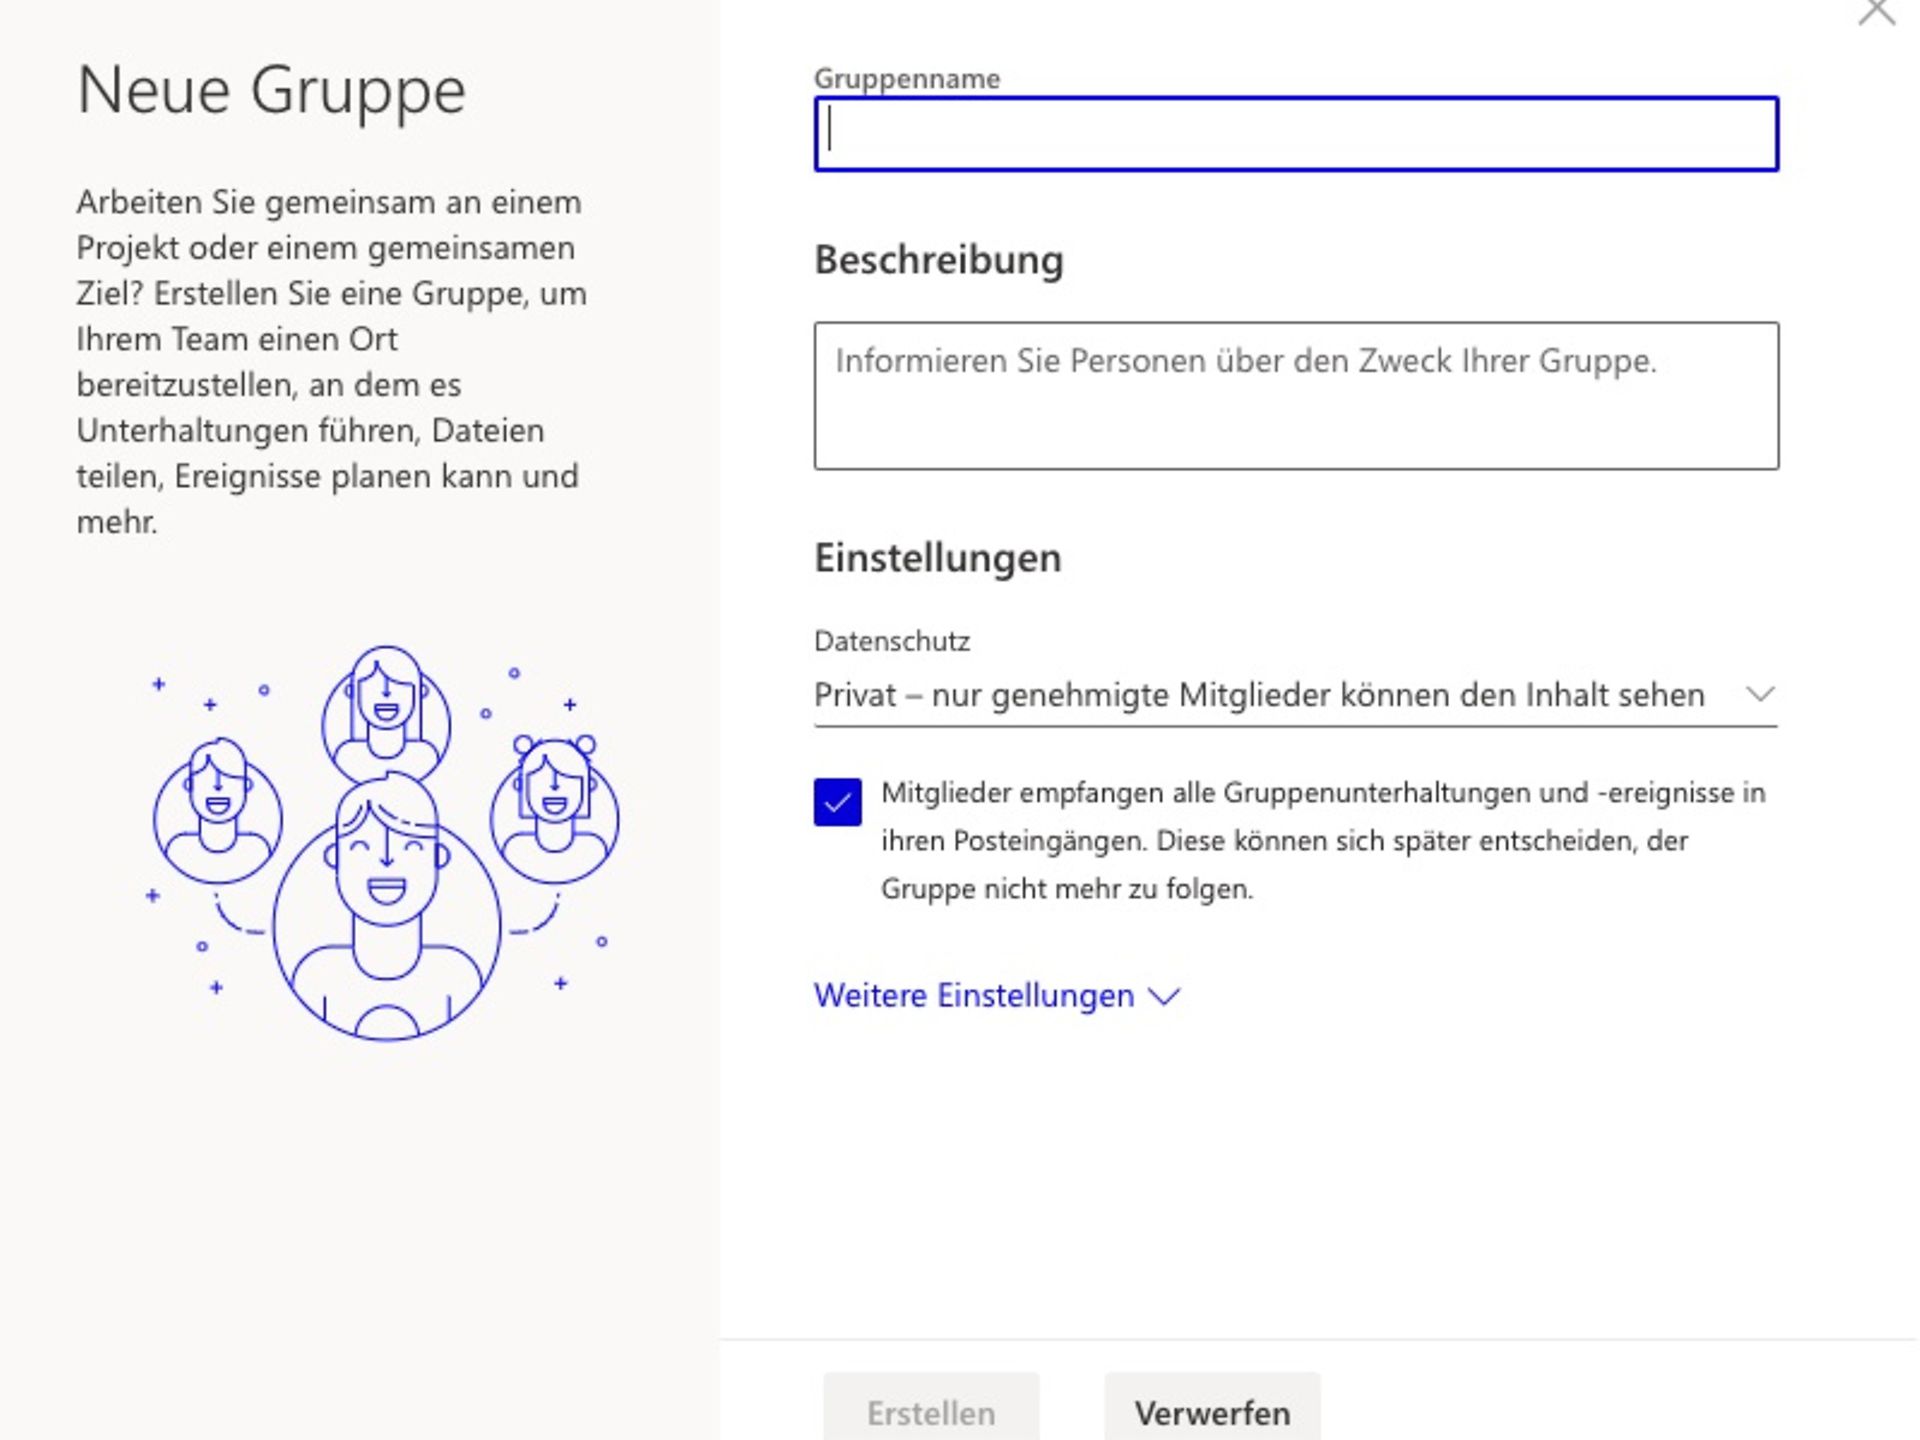Click the dropdown arrow next to Privat
1920x1440 pixels.
pos(1763,694)
